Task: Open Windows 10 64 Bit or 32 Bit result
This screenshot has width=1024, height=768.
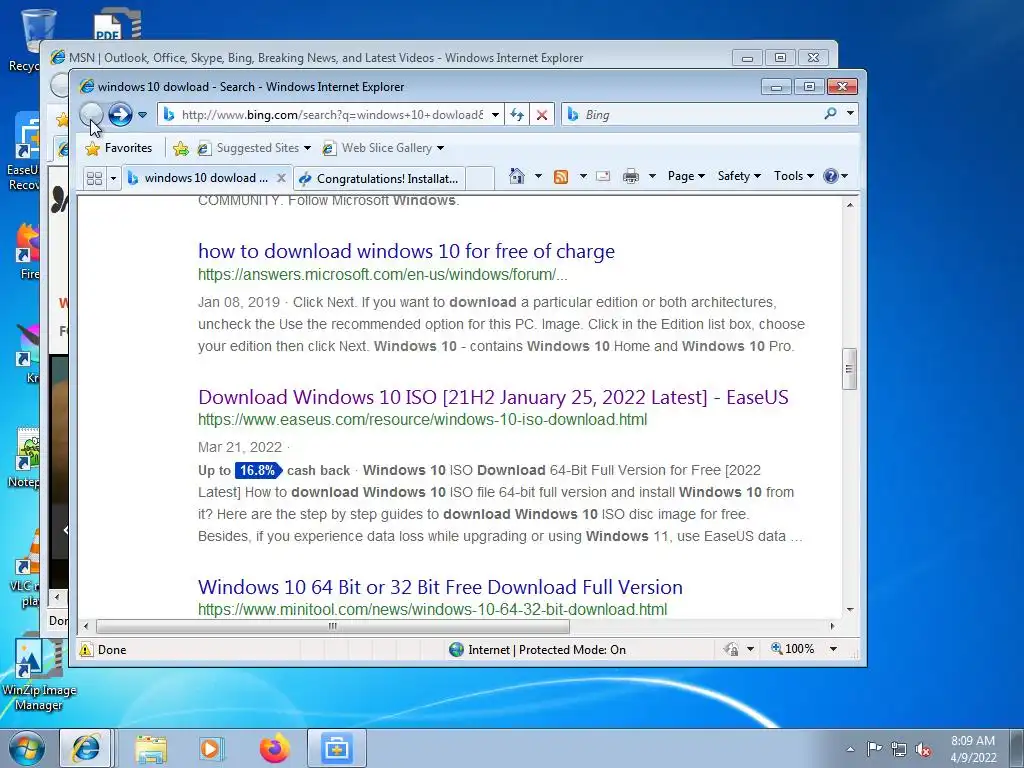Action: pos(440,586)
